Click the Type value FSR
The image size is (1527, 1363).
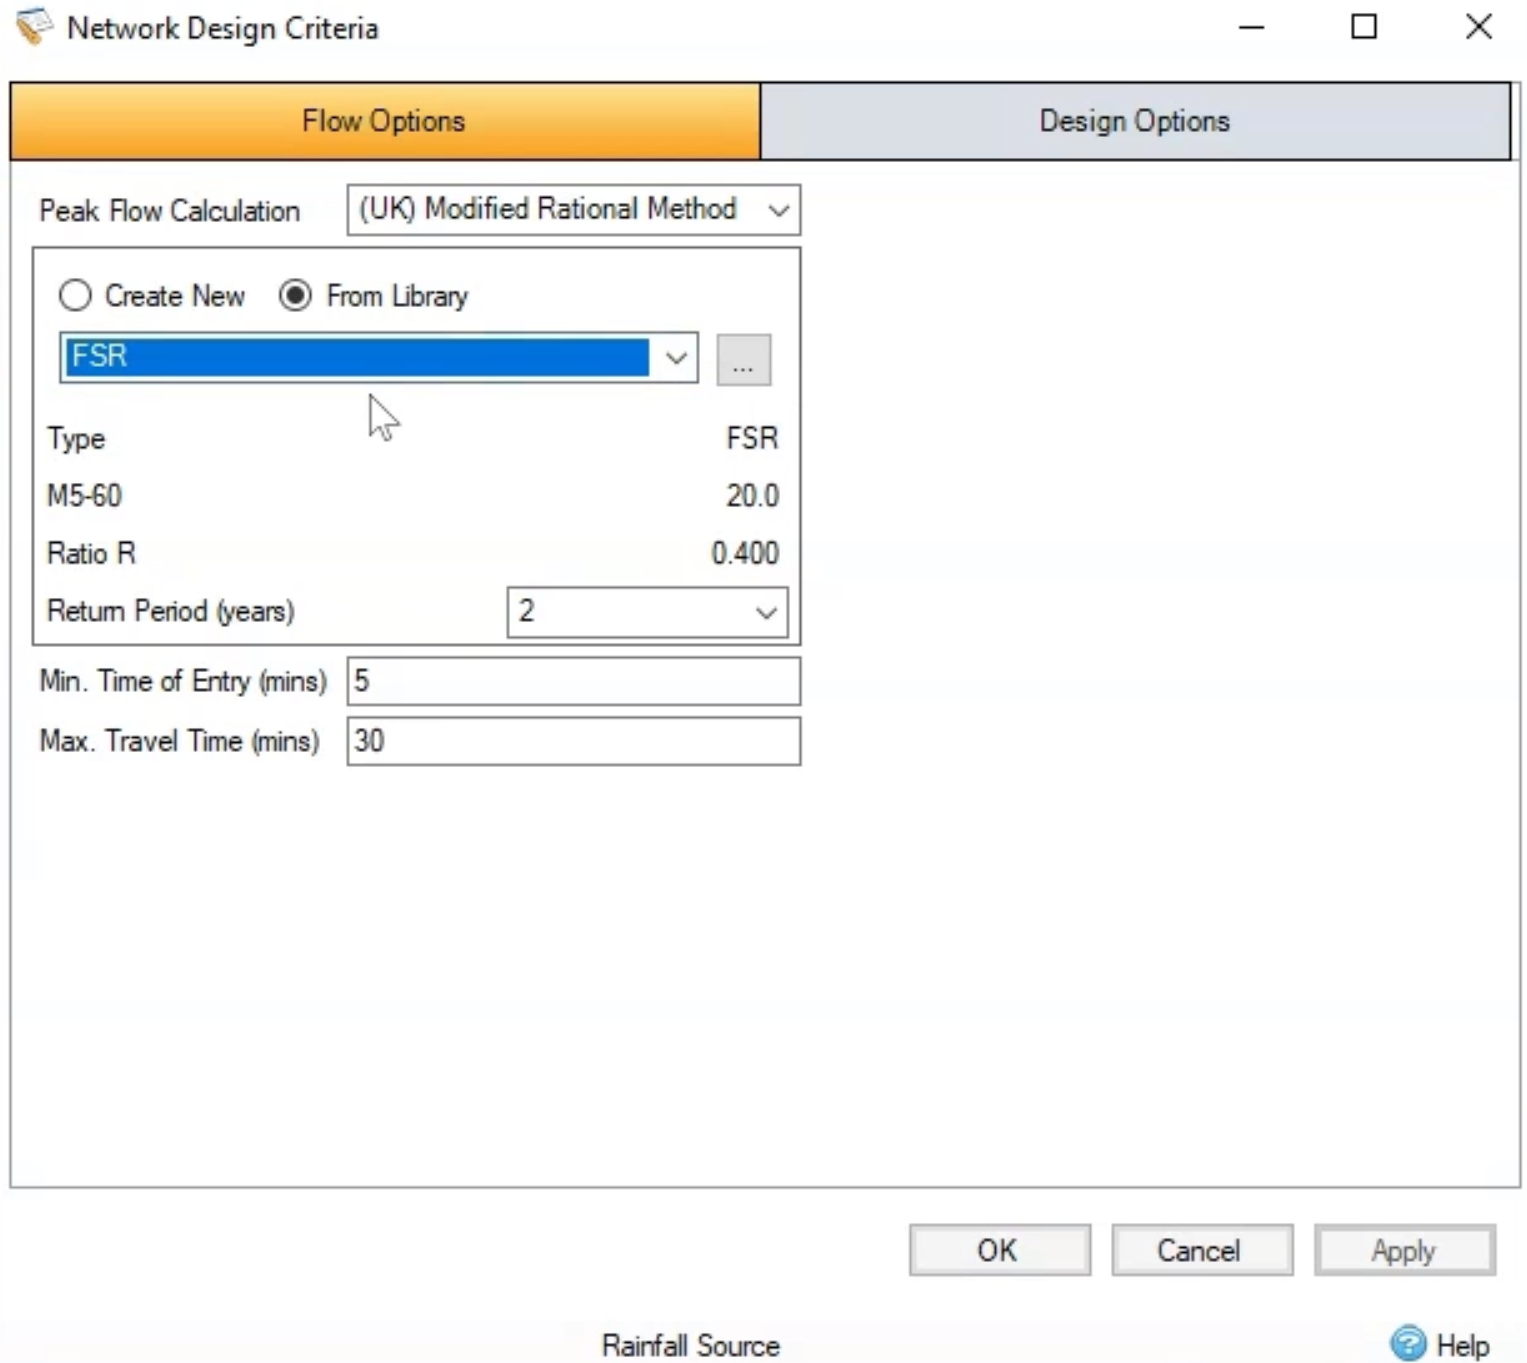(x=752, y=438)
